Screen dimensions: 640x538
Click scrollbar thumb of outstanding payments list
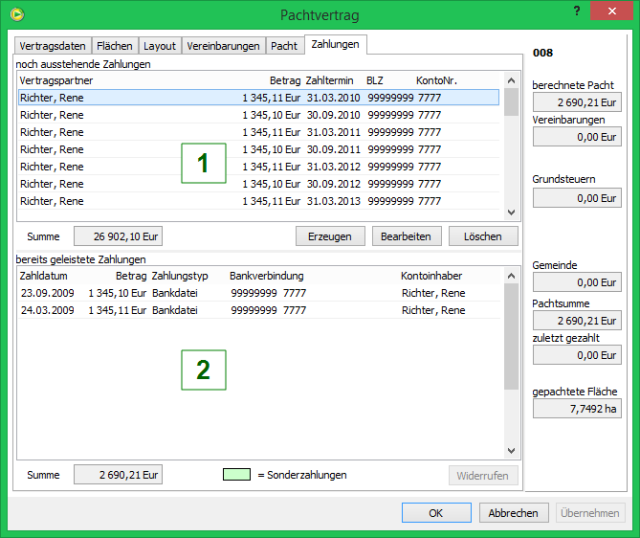coord(511,102)
